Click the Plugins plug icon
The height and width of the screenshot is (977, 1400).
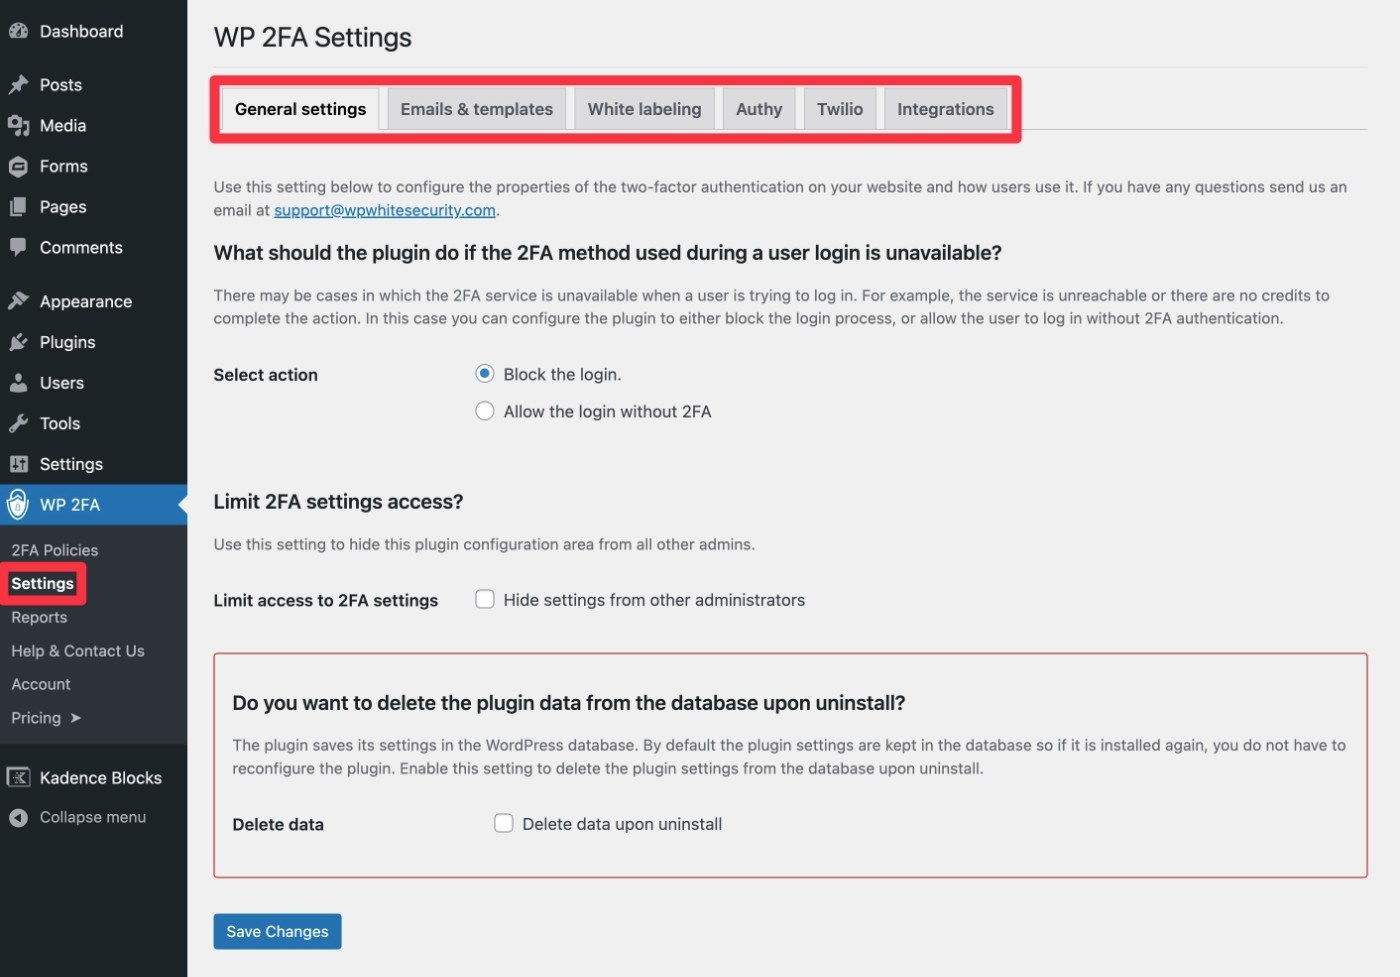pyautogui.click(x=18, y=342)
